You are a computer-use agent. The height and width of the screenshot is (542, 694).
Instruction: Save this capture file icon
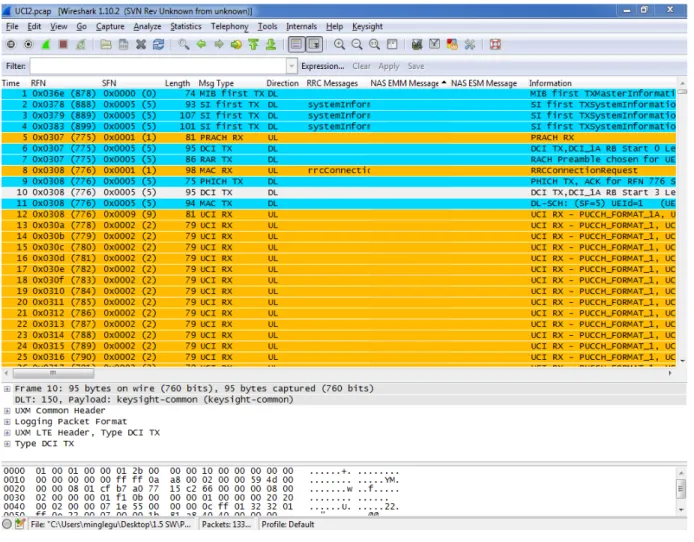click(123, 45)
